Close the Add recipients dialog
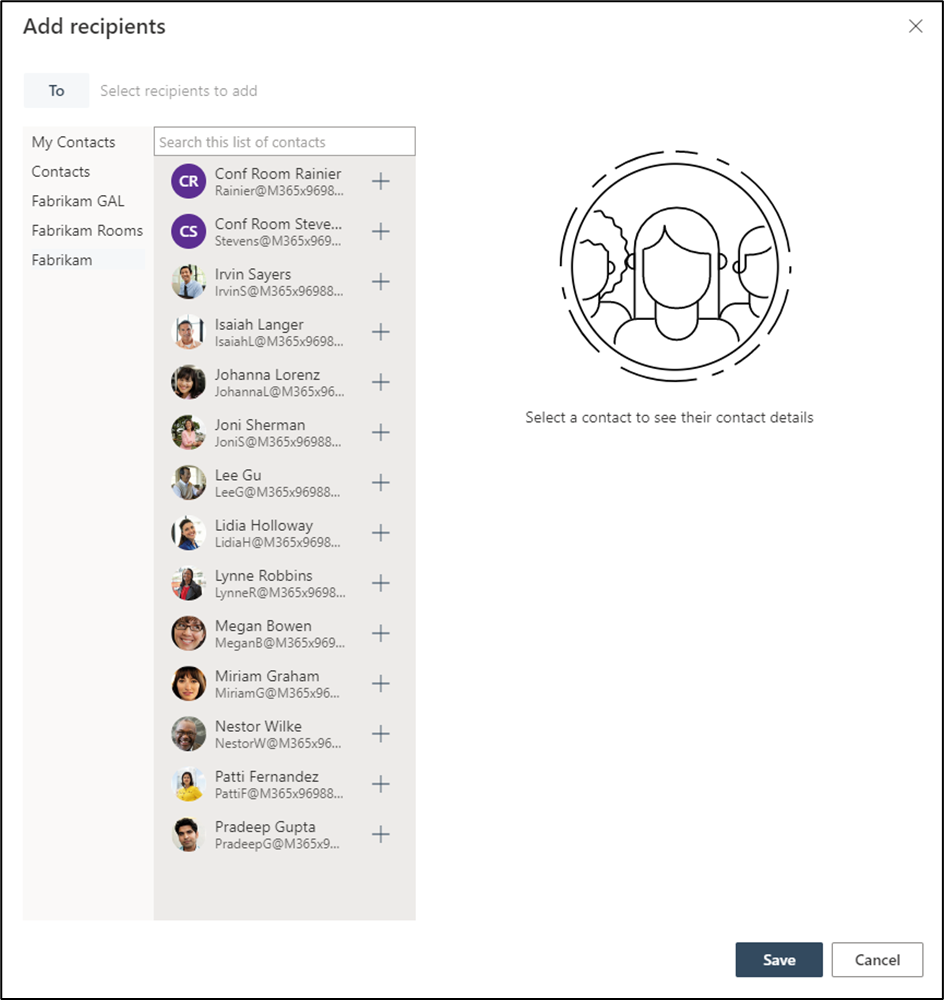944x1000 pixels. pos(915,26)
